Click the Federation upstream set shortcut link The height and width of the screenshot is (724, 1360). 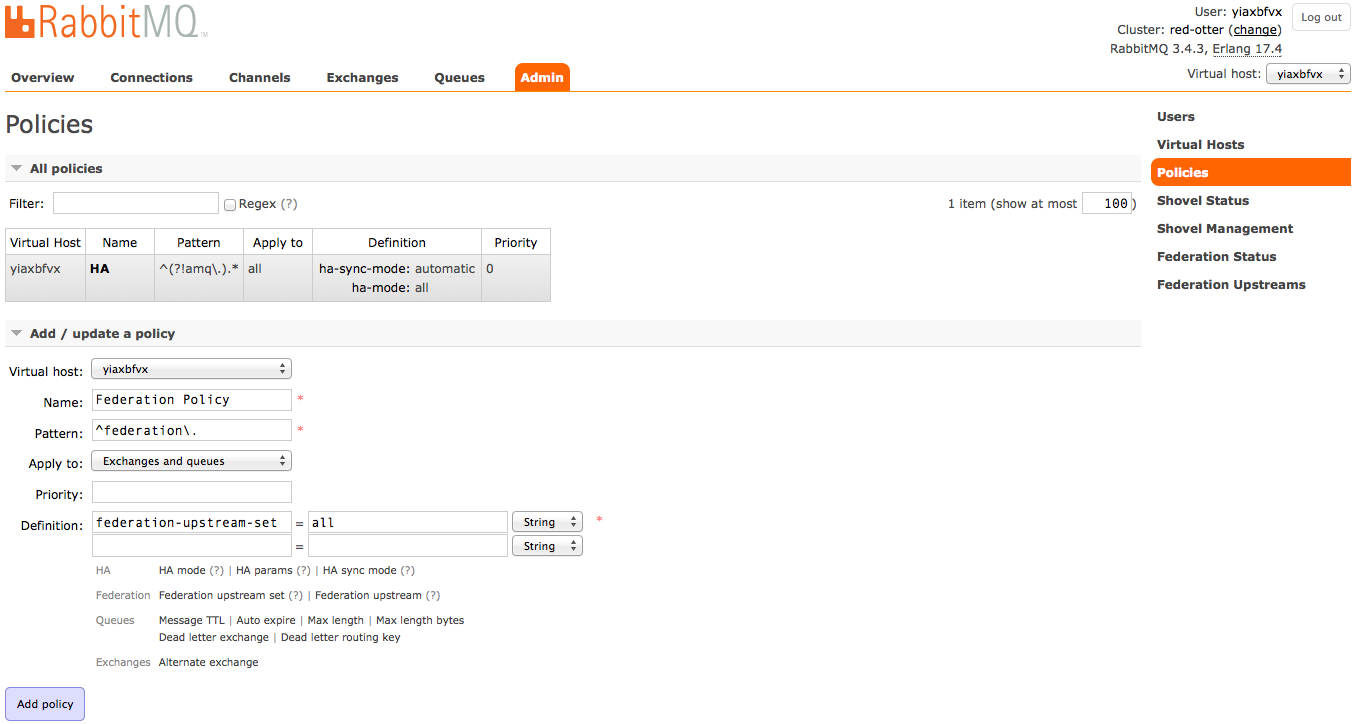pos(222,595)
